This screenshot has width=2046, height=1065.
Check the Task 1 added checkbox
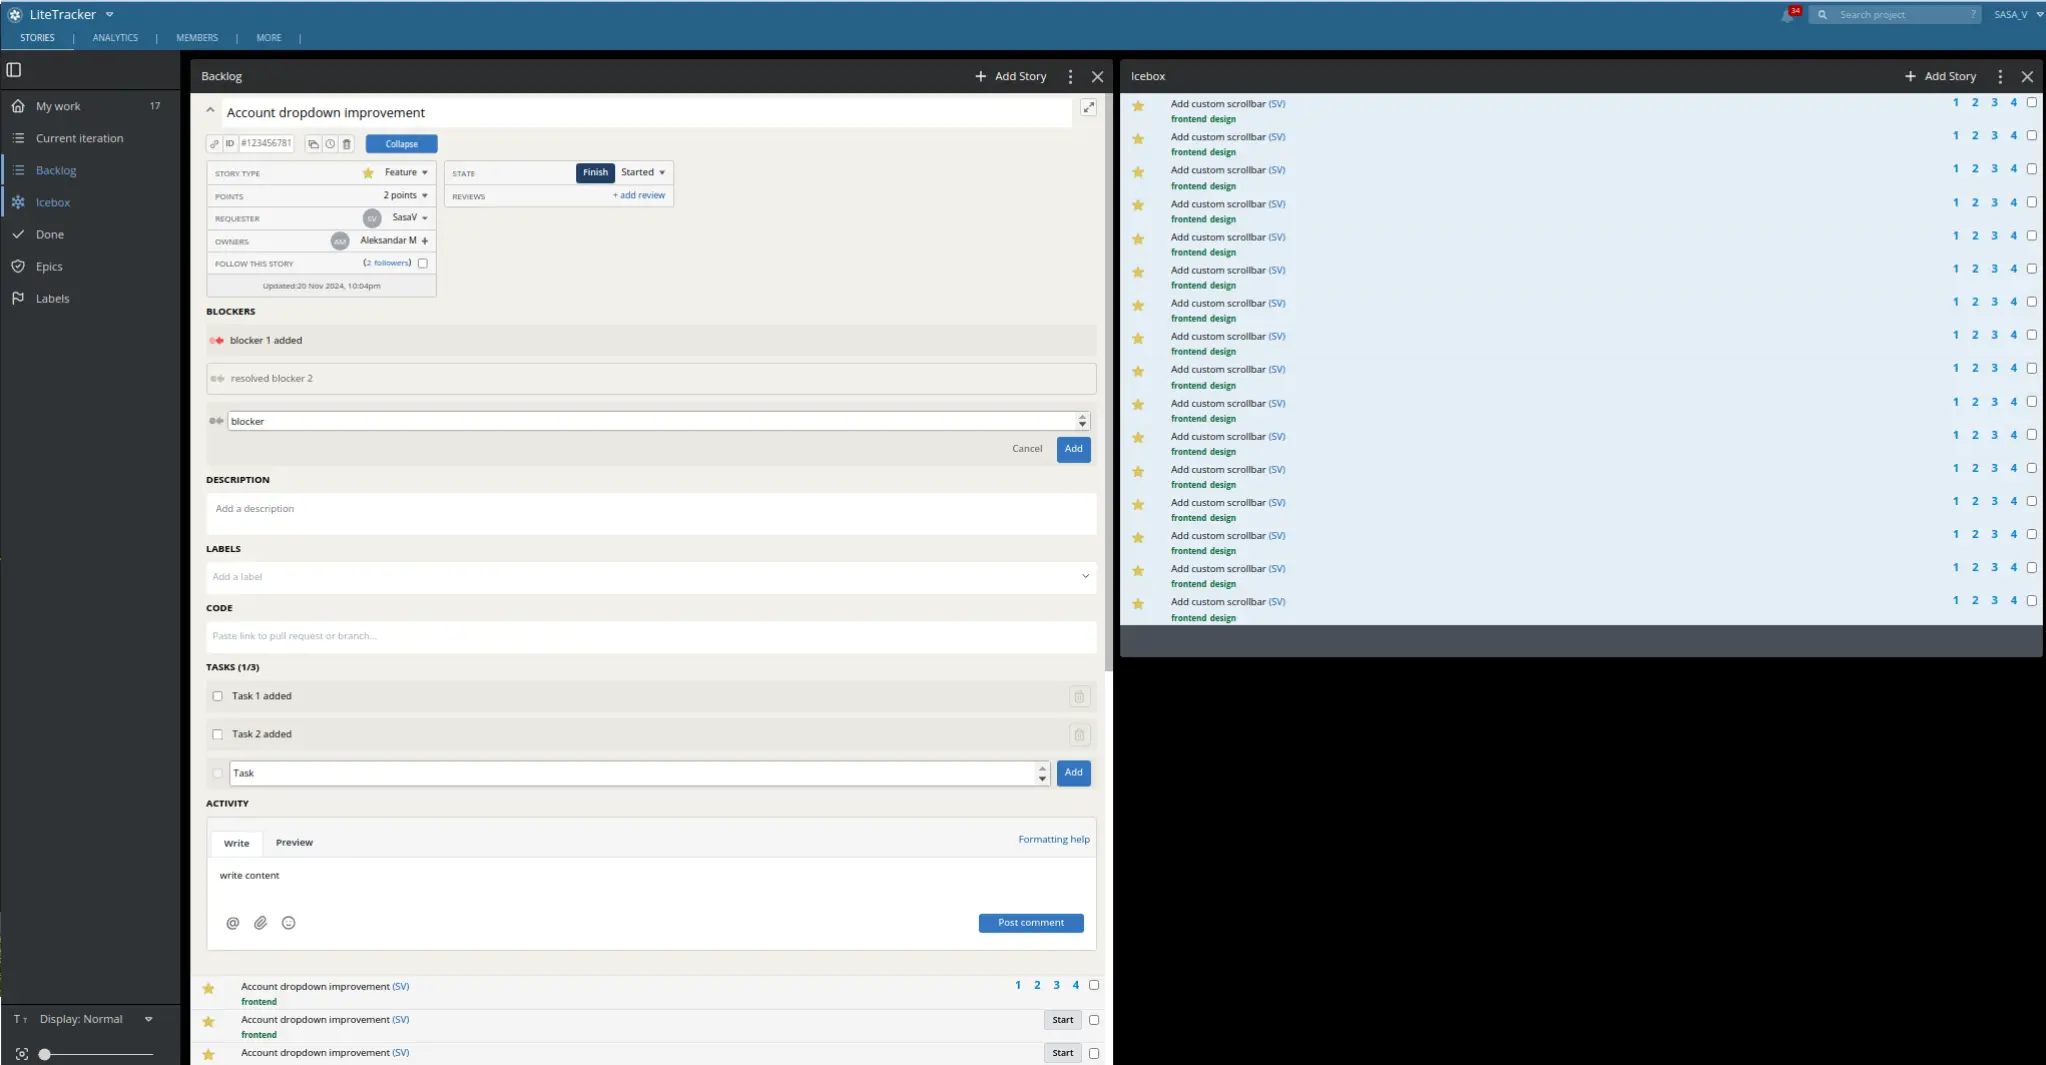[218, 696]
